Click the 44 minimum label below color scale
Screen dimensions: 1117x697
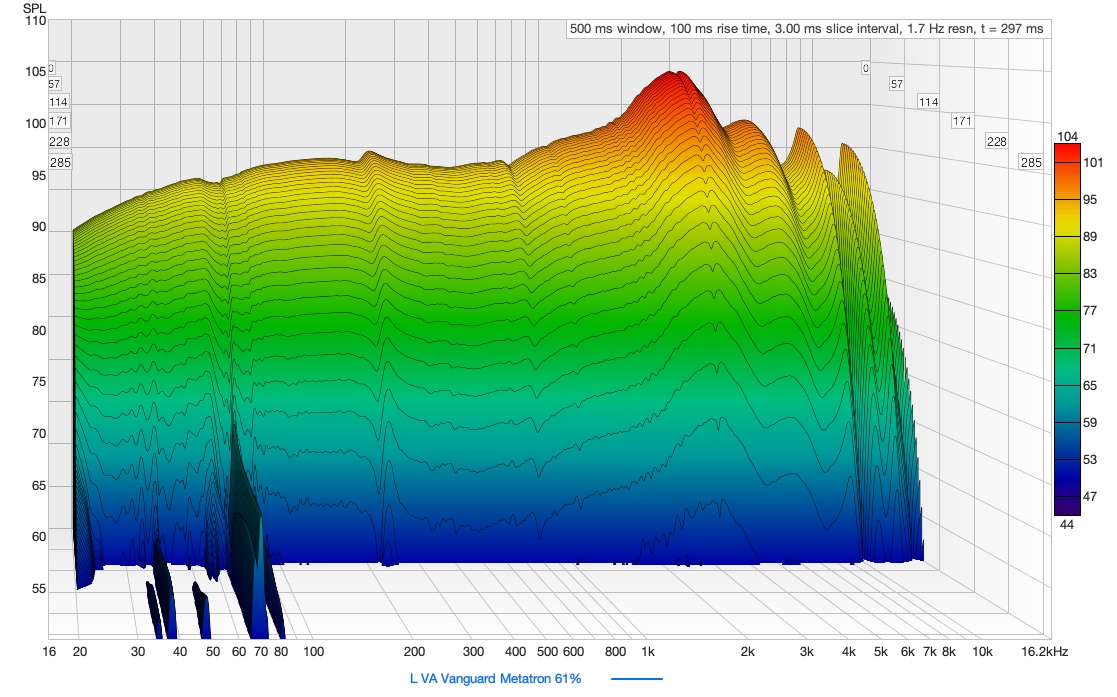click(1066, 523)
